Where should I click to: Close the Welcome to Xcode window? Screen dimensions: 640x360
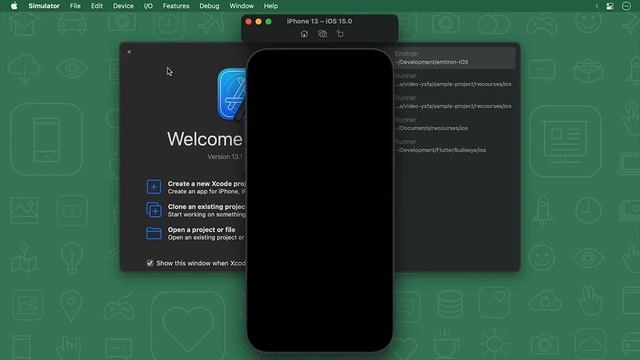(x=129, y=52)
